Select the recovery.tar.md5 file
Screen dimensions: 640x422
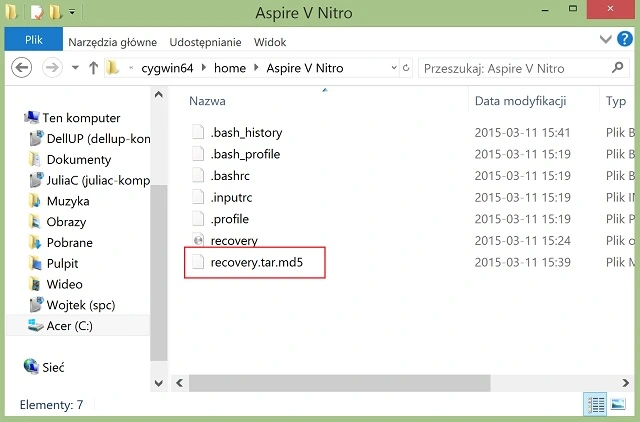coord(256,262)
